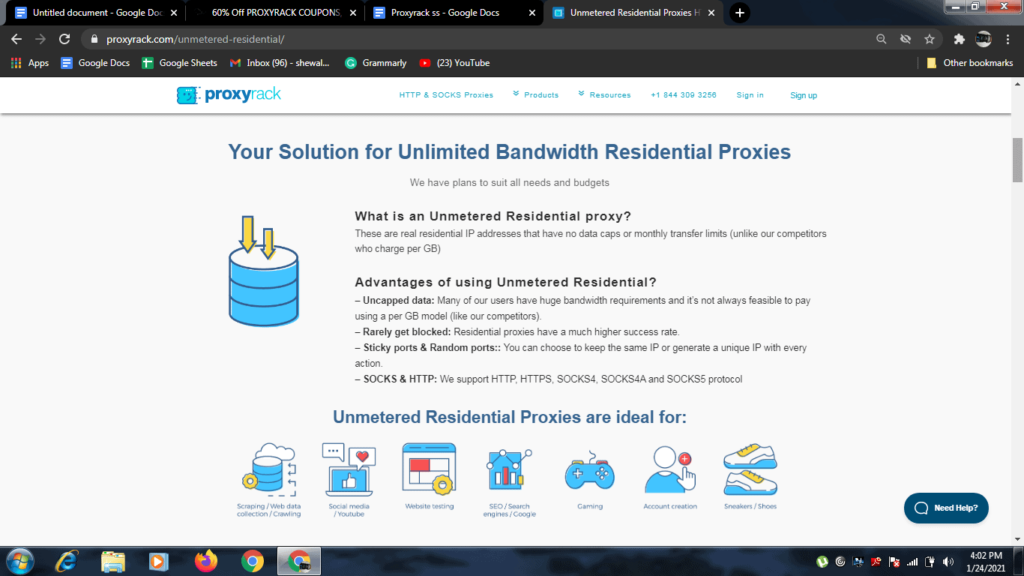Close the 60% Off PROXYRACK COUPONS tab

353,12
